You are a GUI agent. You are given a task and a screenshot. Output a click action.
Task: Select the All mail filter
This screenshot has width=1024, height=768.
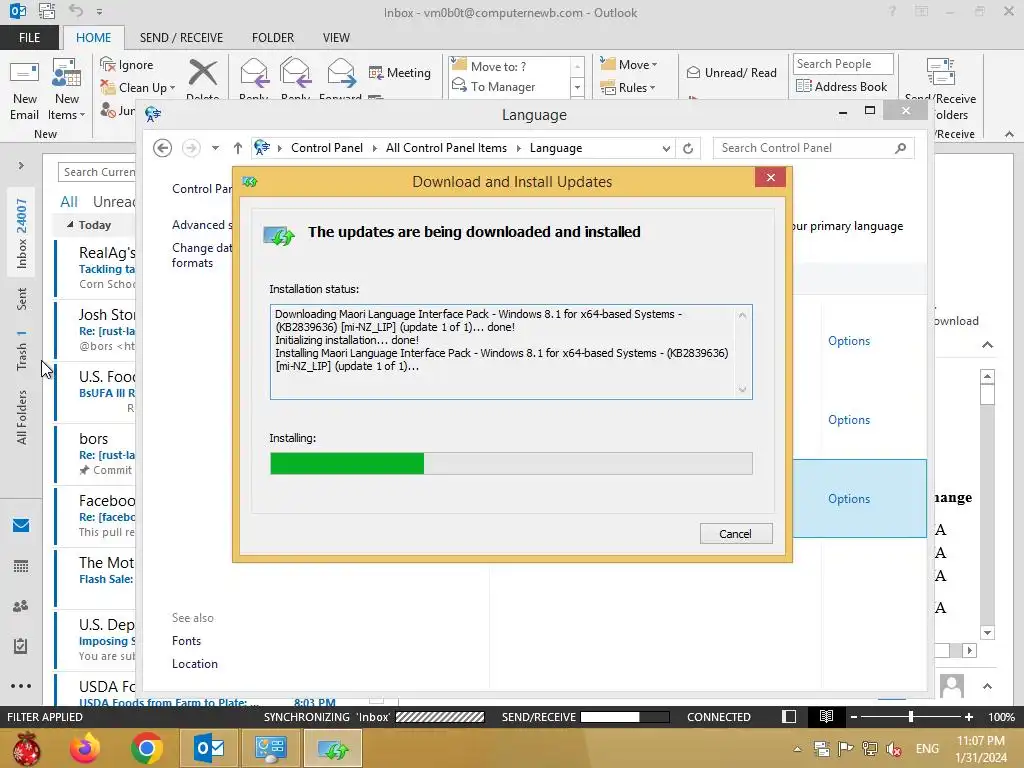click(x=69, y=202)
